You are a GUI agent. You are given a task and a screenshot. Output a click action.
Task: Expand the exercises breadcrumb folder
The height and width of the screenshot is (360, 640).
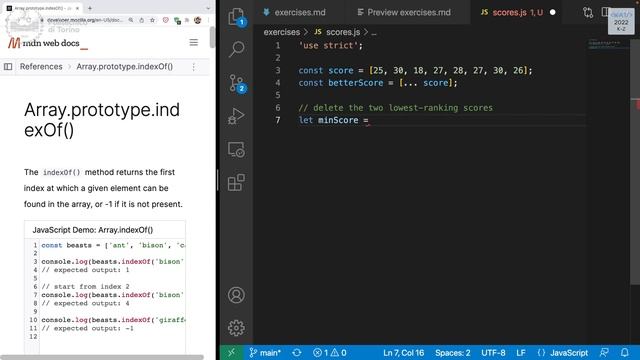click(281, 32)
